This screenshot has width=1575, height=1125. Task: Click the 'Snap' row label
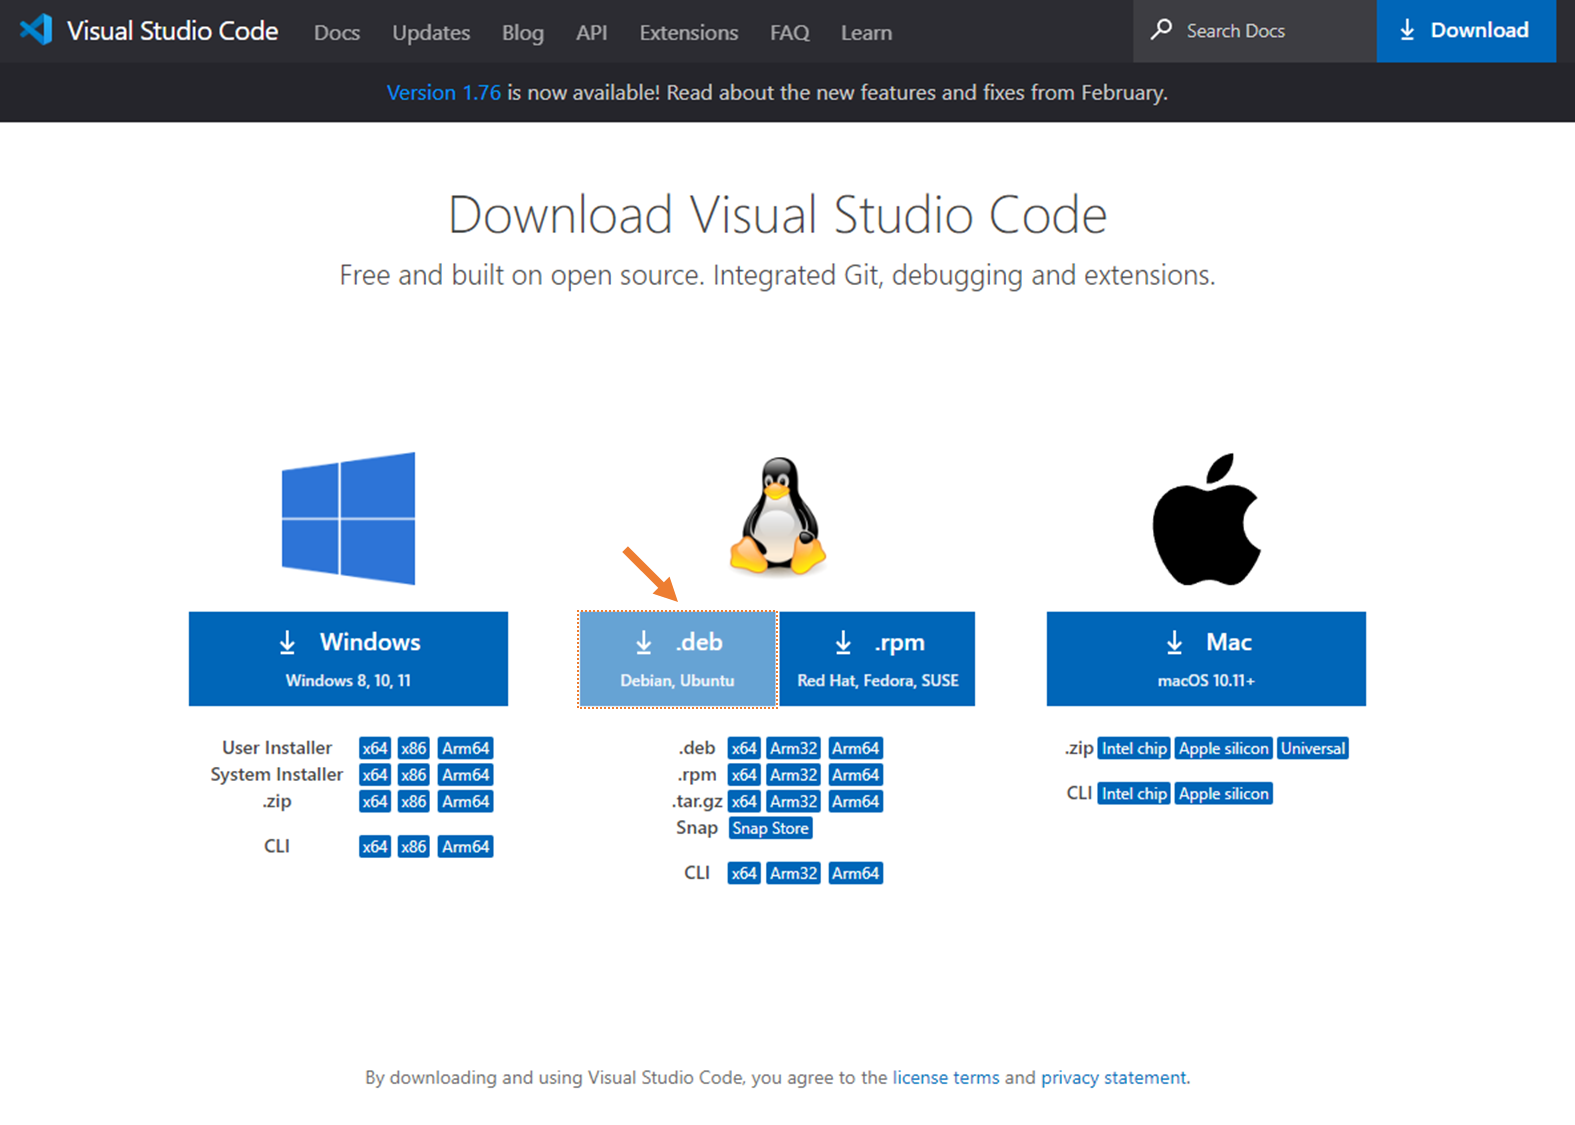pyautogui.click(x=697, y=828)
